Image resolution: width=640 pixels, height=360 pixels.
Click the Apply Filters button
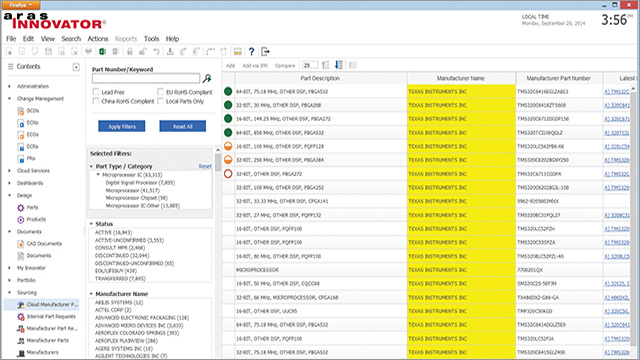tap(122, 127)
